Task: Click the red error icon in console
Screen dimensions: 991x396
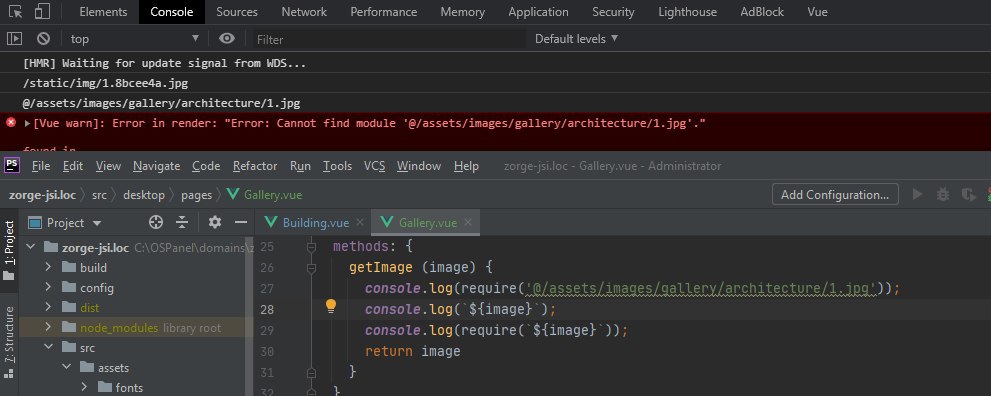Action: point(11,123)
